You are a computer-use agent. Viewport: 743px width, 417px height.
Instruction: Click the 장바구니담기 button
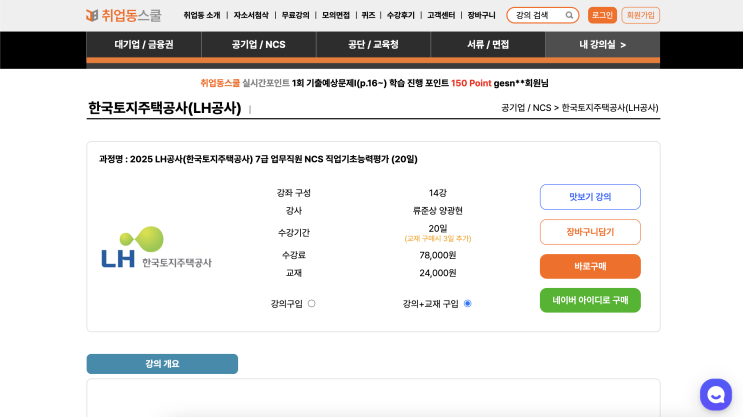pos(590,232)
